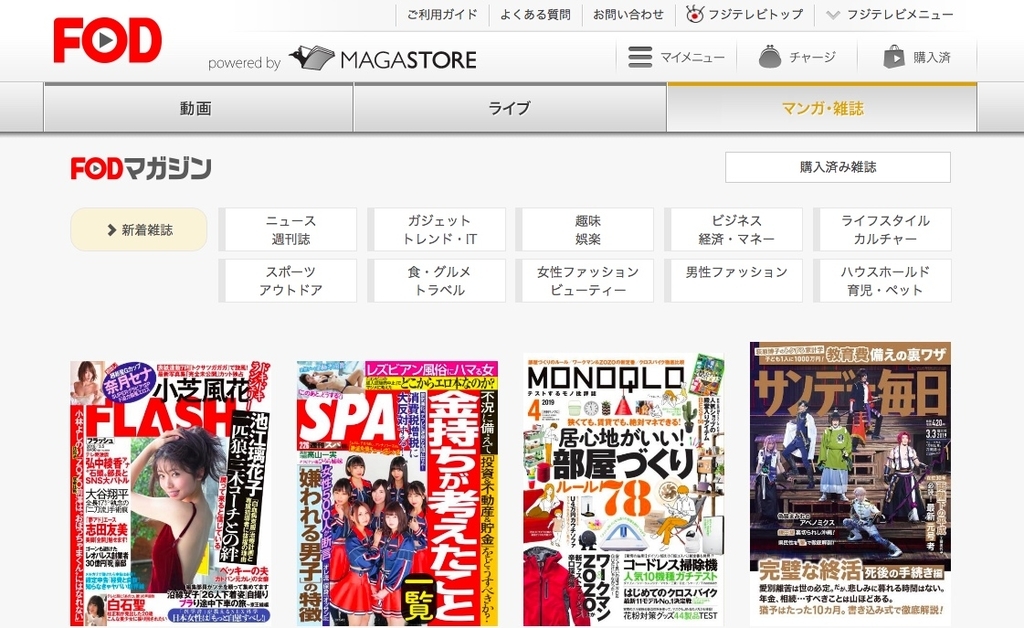Select the 趣味 娯楽 category
This screenshot has height=628, width=1024.
click(x=585, y=230)
